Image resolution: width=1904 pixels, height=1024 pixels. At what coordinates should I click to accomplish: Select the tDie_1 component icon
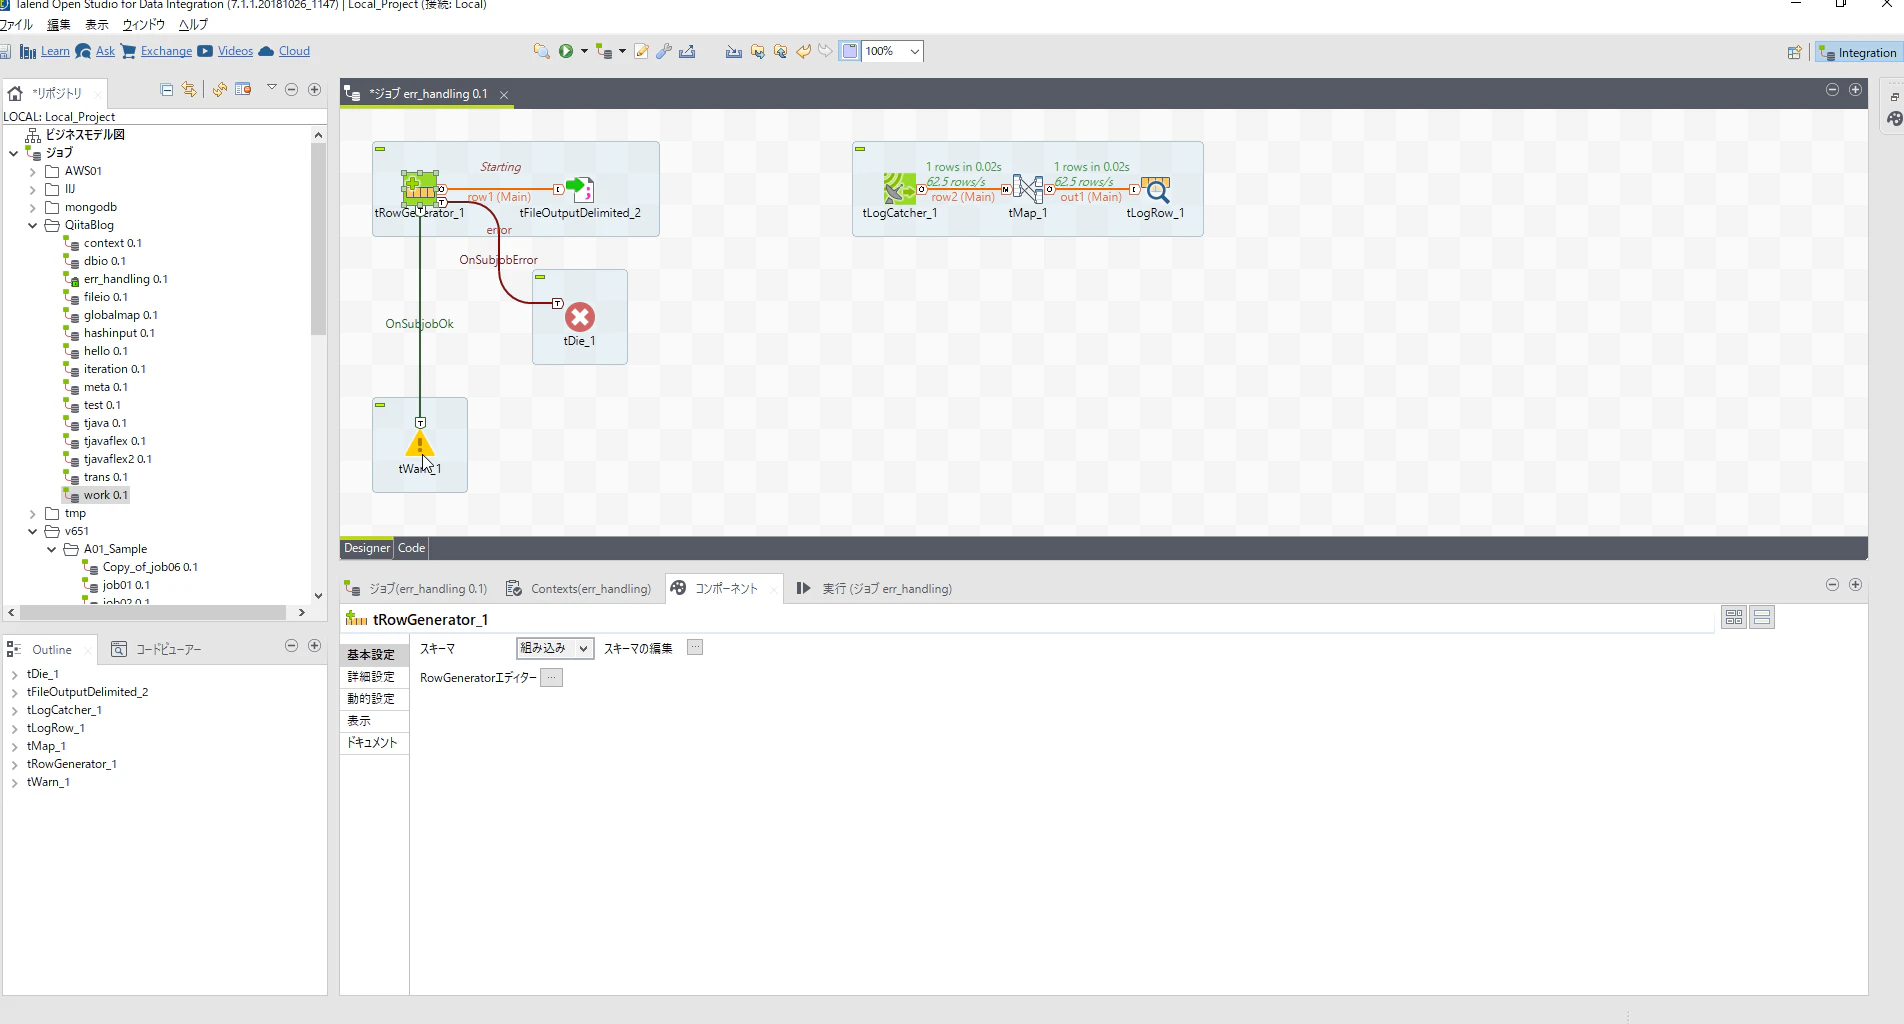click(580, 317)
